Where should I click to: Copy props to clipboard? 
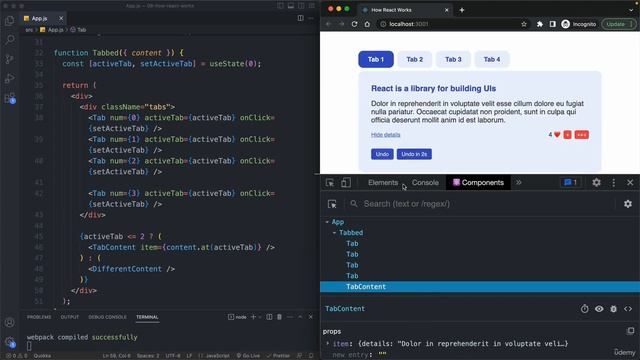631,331
